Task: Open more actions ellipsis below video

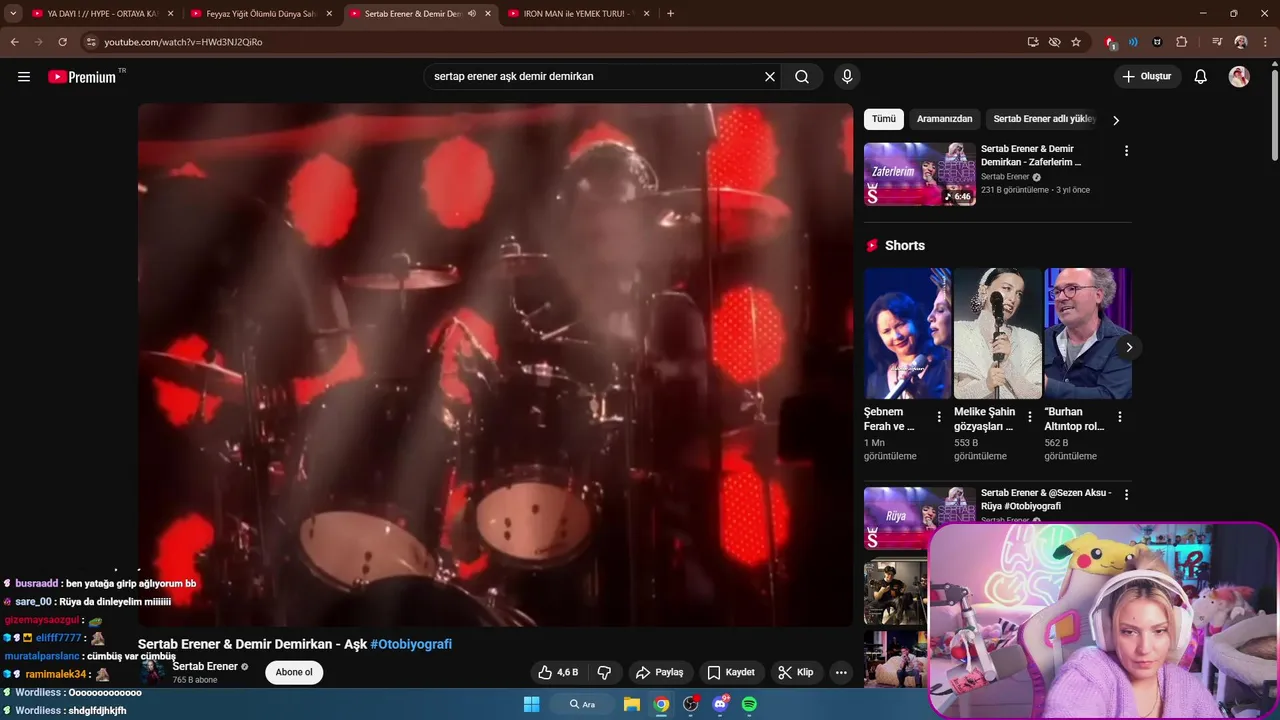Action: pos(841,673)
